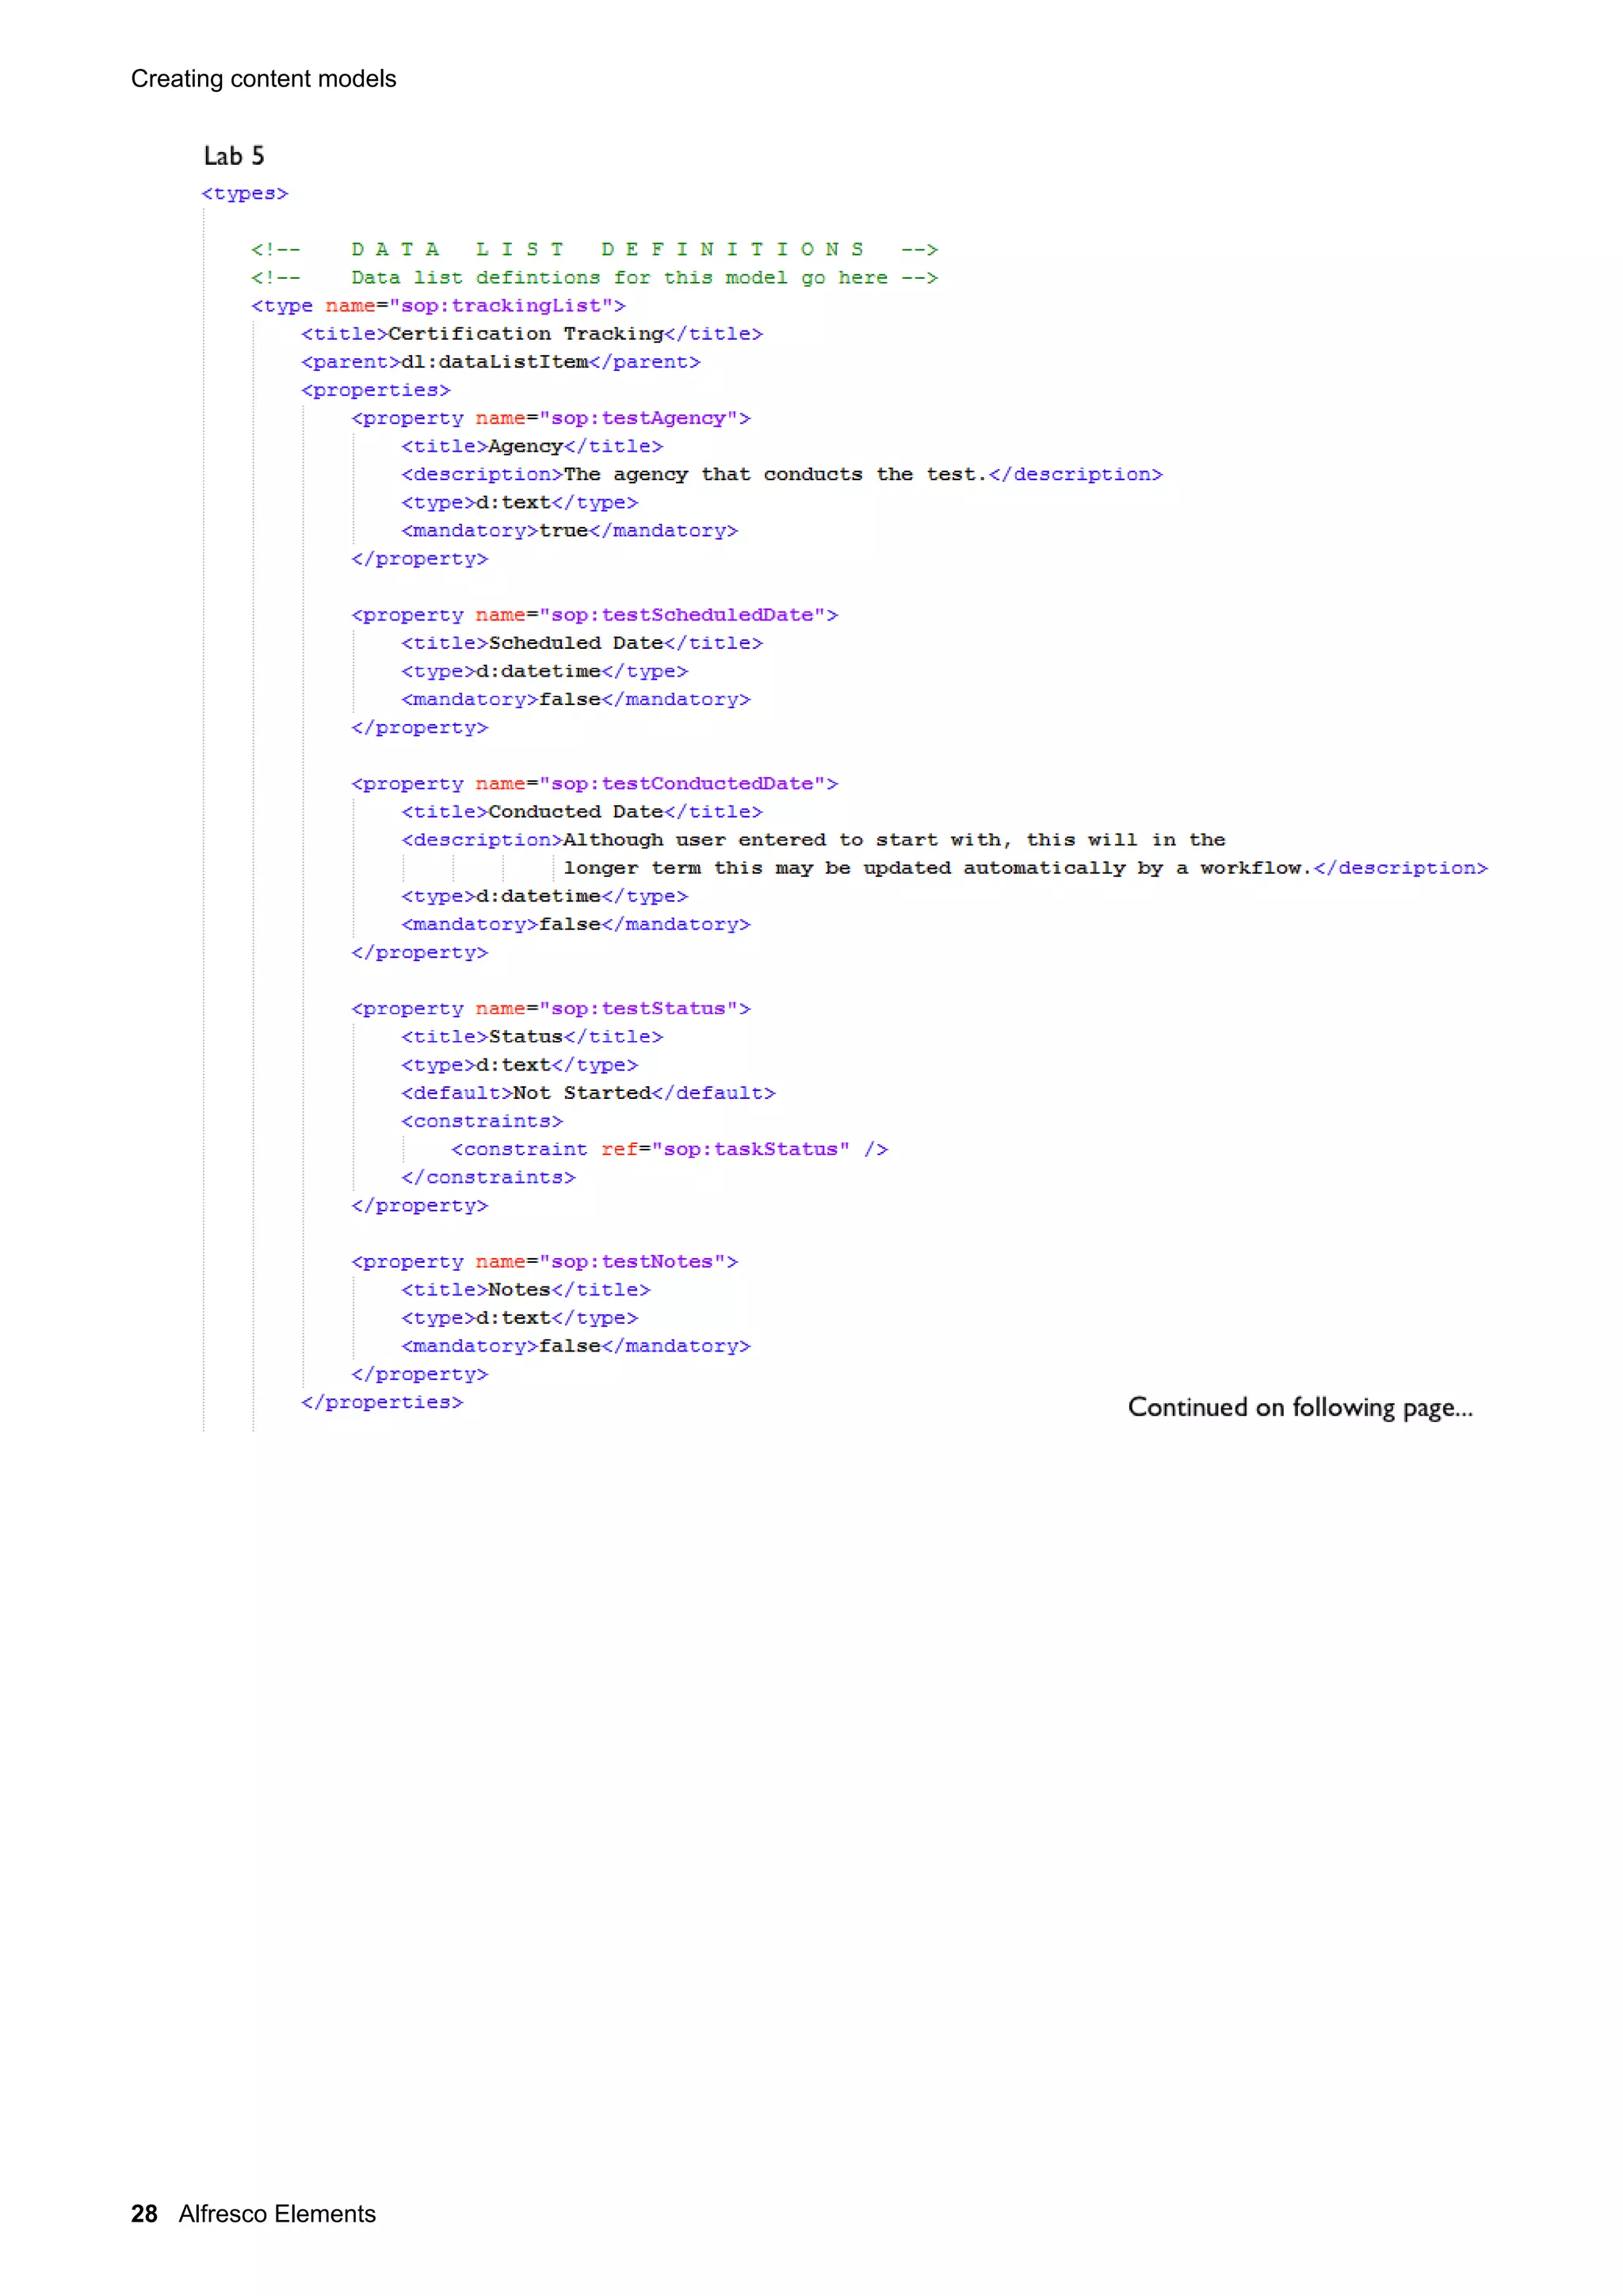Click the opening <constraints> tag
The height and width of the screenshot is (2296, 1623).
pos(482,1121)
